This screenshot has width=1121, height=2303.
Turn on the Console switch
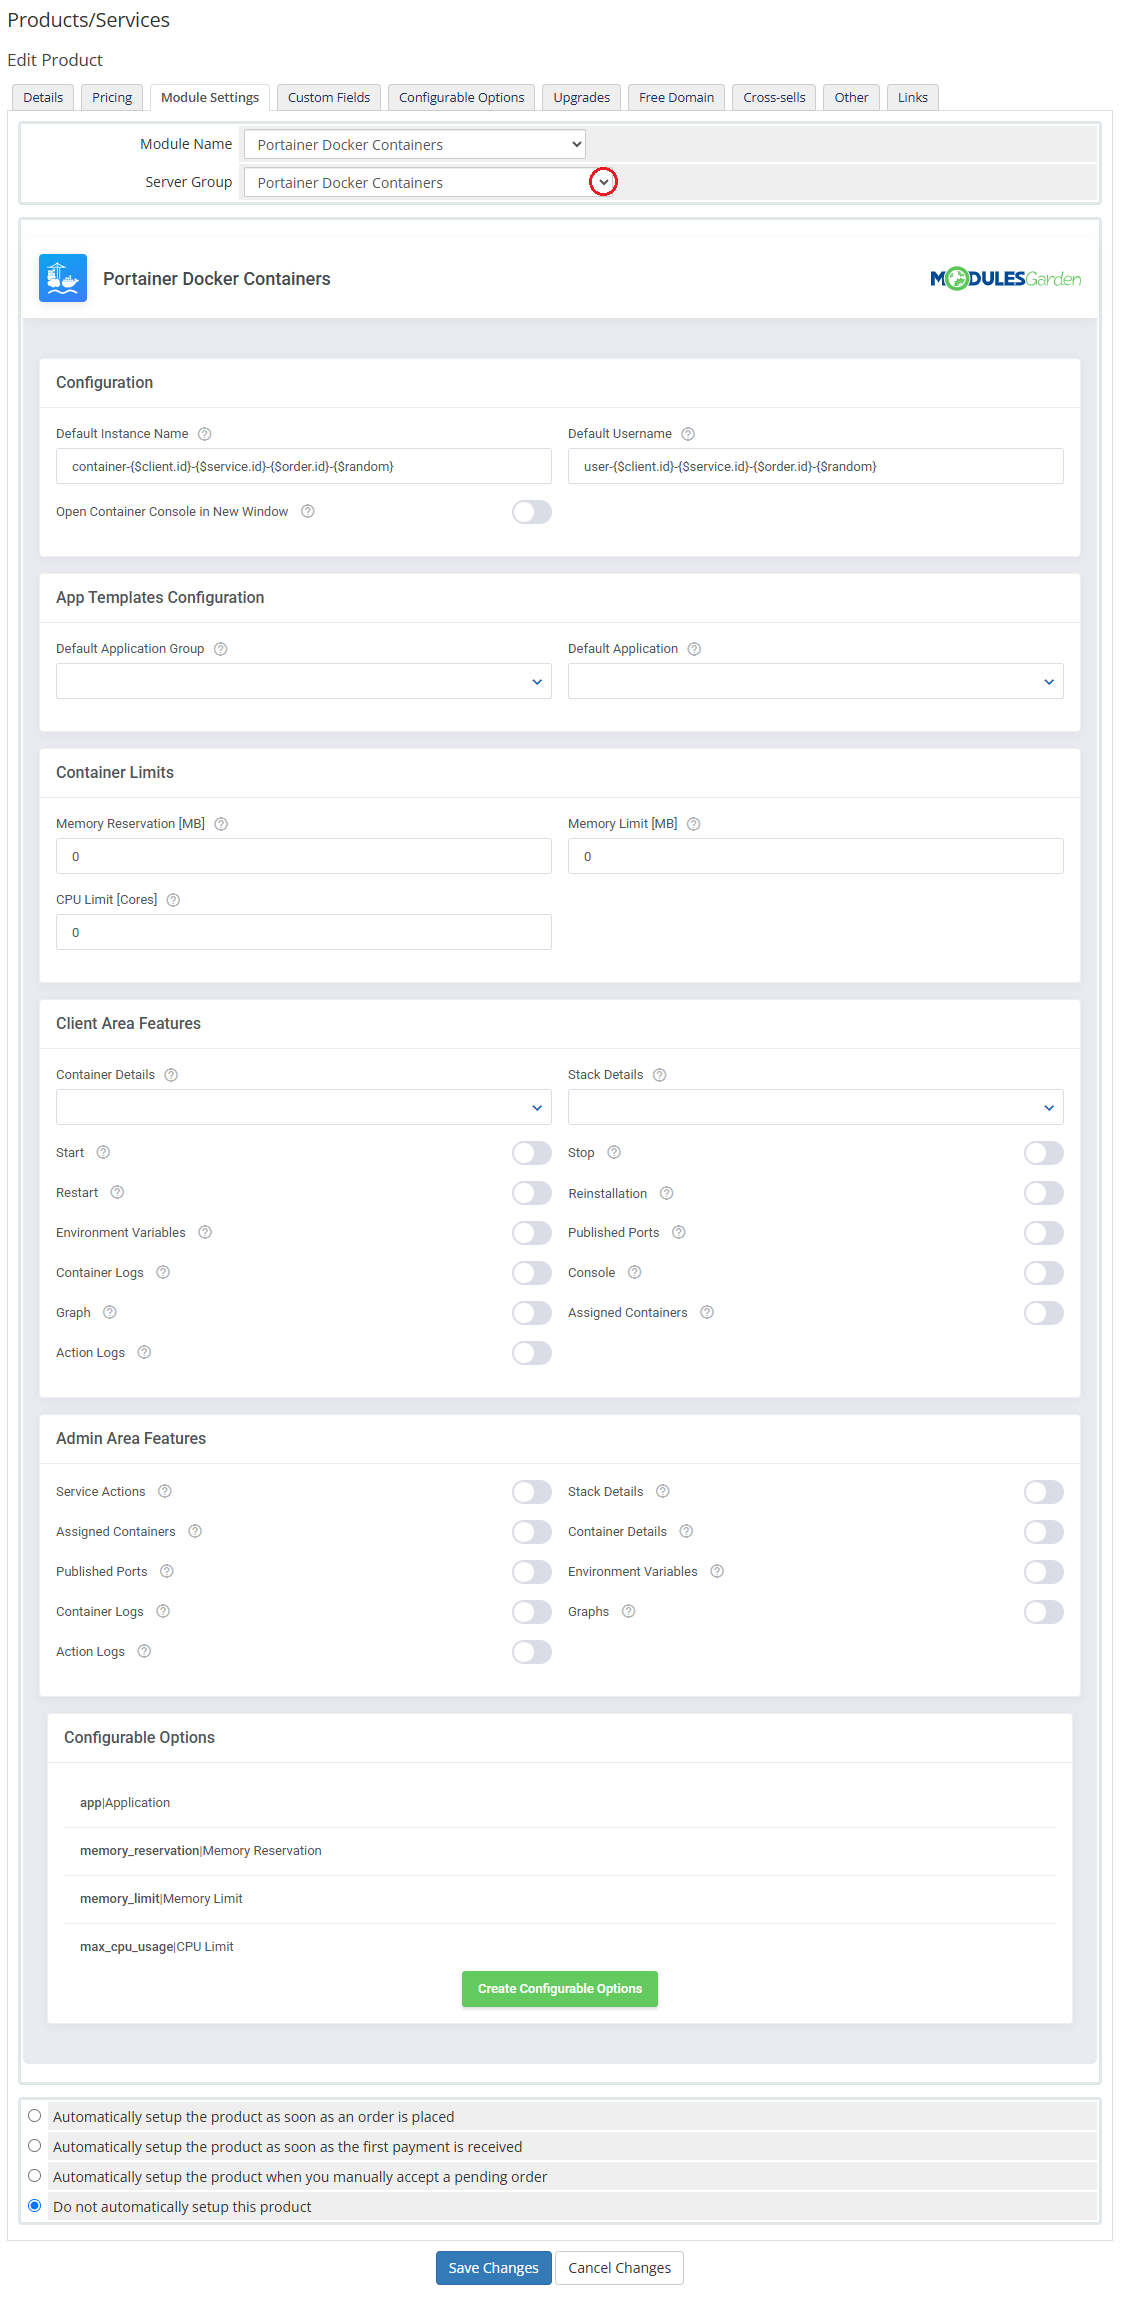tap(1044, 1273)
